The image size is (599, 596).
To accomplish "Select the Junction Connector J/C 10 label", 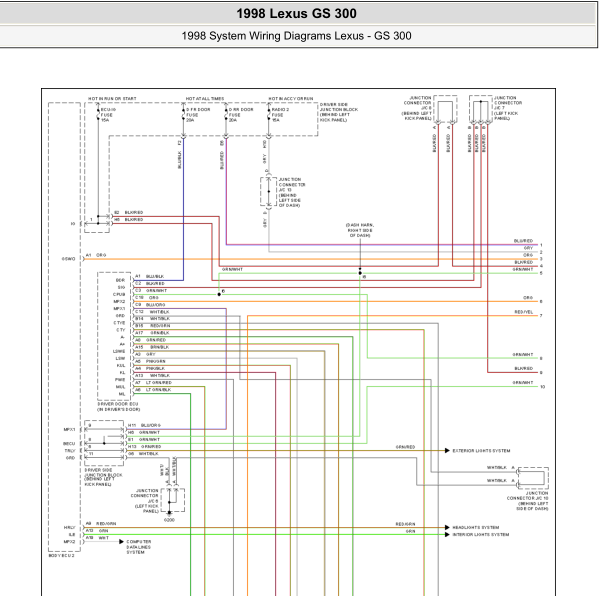I will [x=528, y=501].
